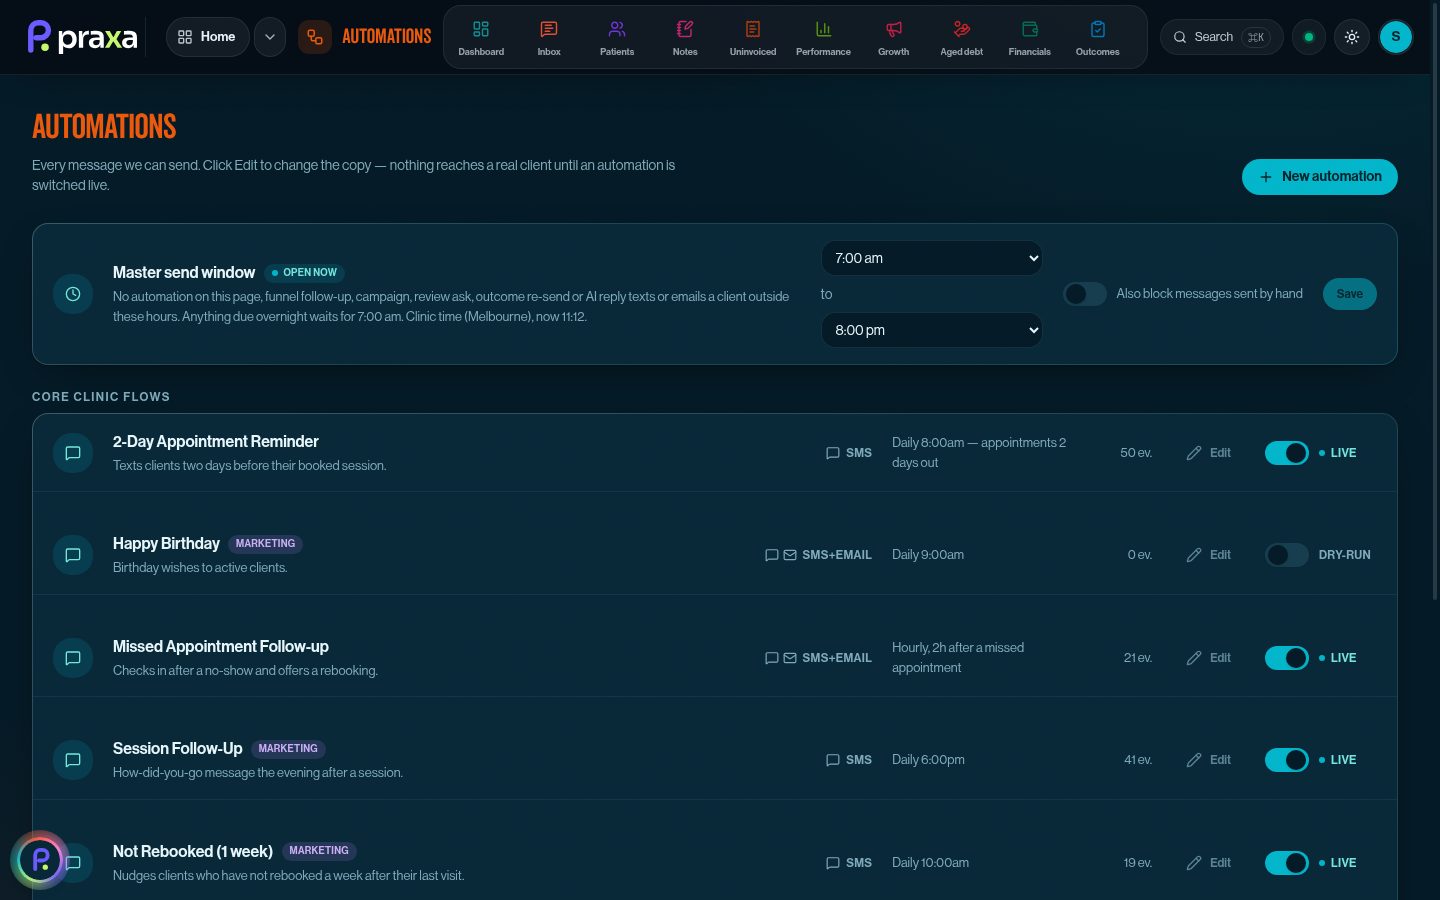Edit the 2-Day Appointment Reminder
The height and width of the screenshot is (900, 1440).
click(x=1209, y=453)
